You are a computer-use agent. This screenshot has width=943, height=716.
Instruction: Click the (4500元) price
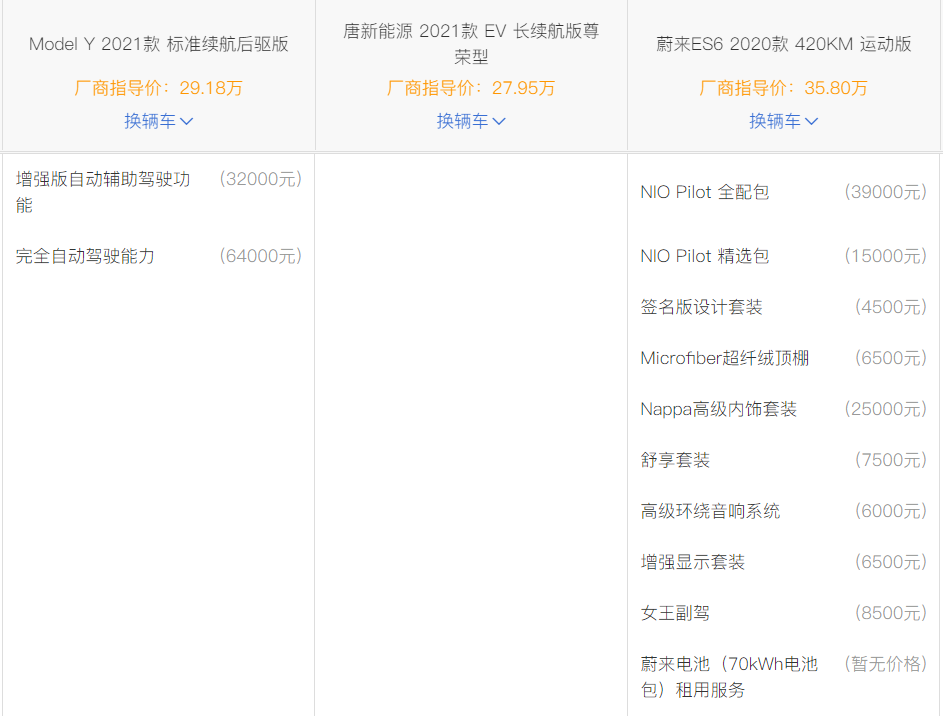[891, 307]
